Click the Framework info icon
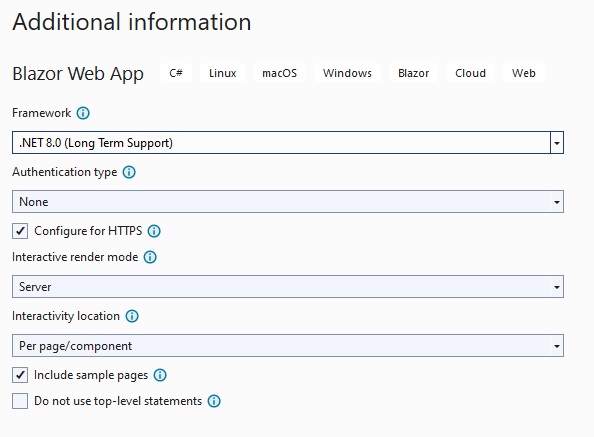Image resolution: width=594 pixels, height=437 pixels. pyautogui.click(x=83, y=113)
